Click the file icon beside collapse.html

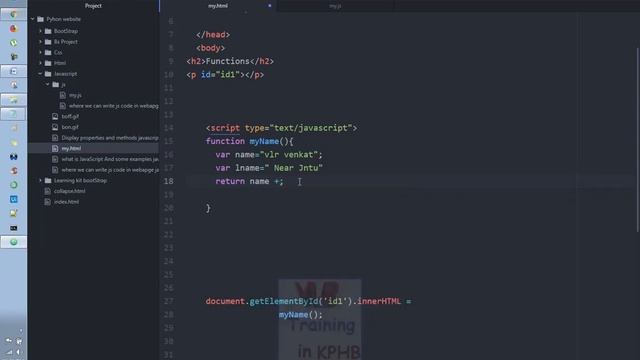tap(48, 191)
